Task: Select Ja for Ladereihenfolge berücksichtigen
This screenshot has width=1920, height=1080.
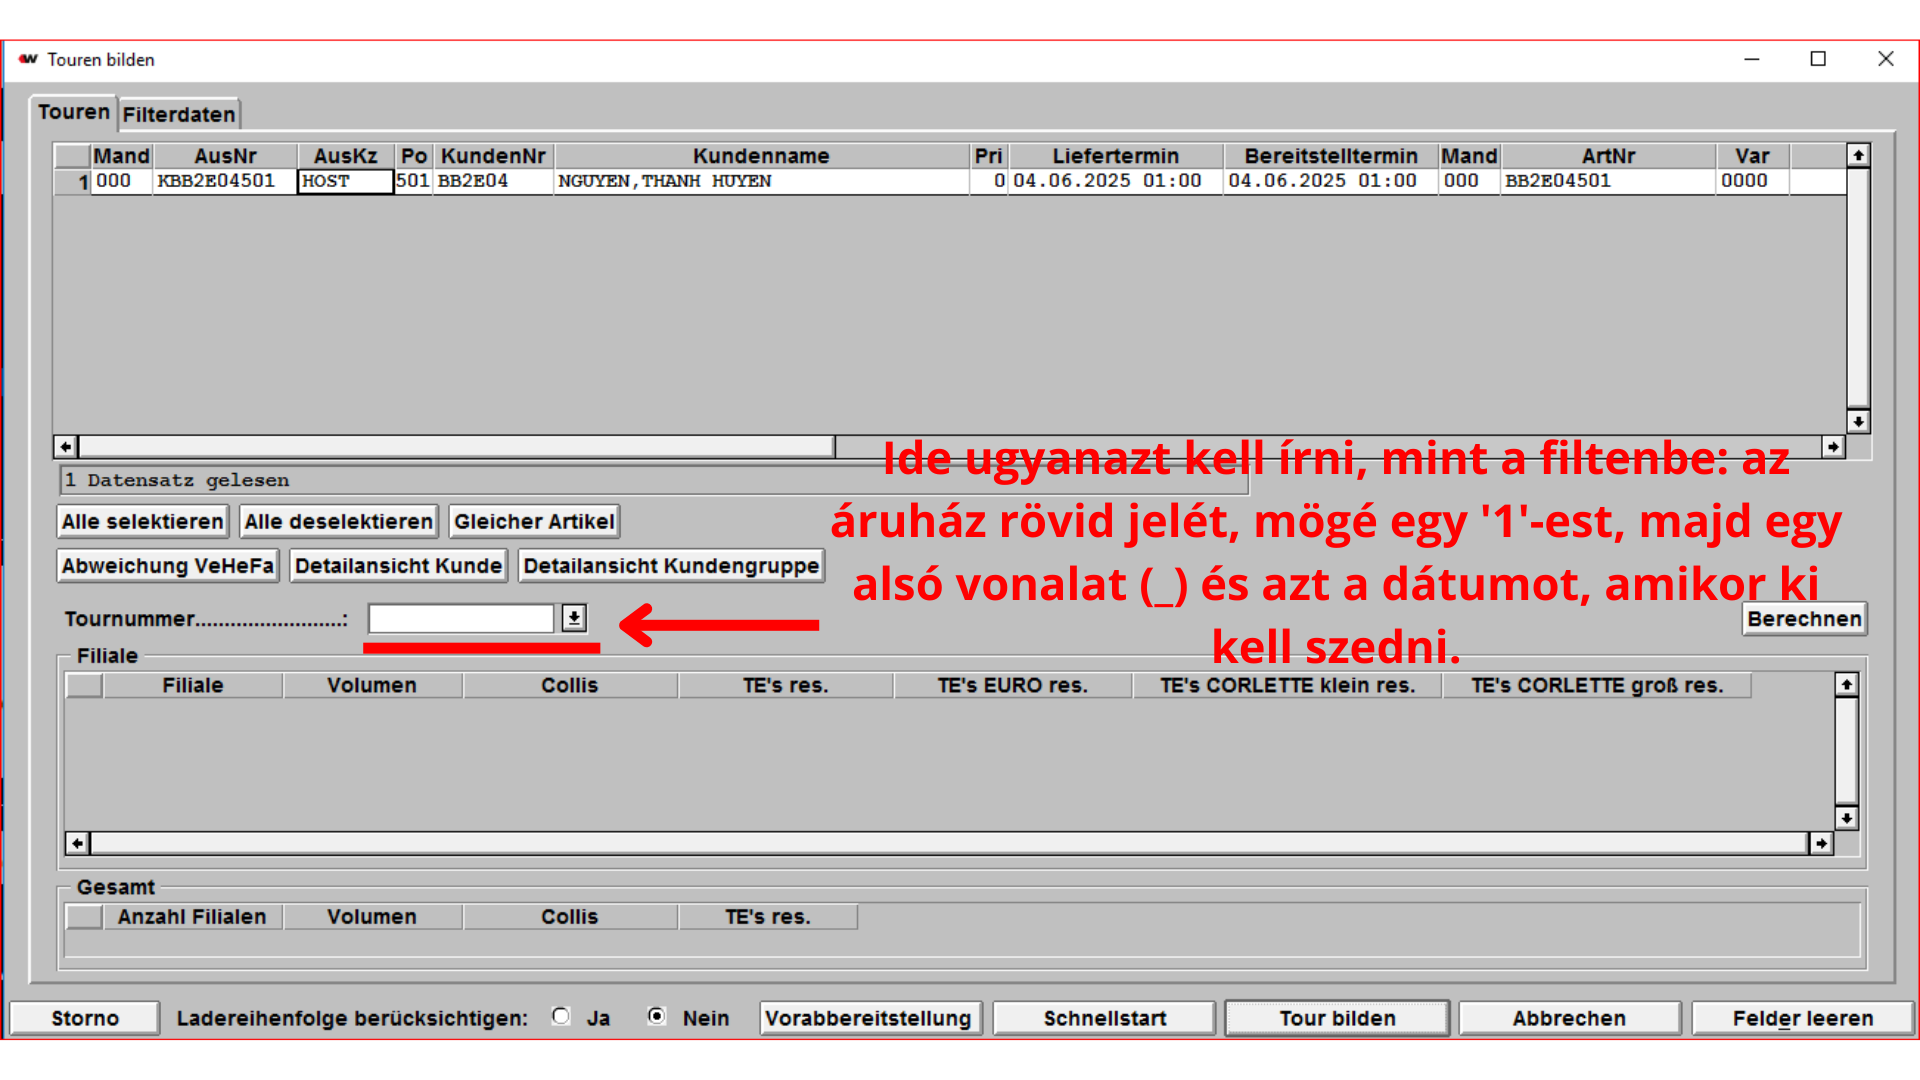Action: 561,1017
